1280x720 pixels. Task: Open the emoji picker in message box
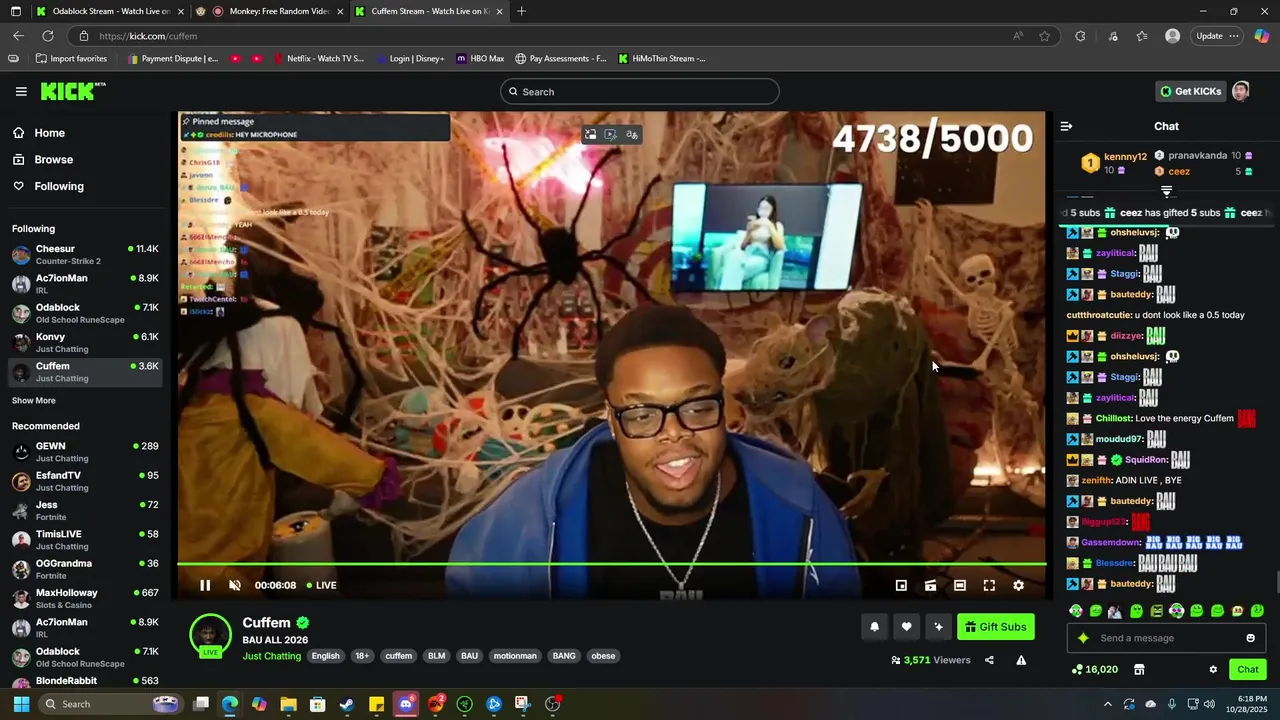pyautogui.click(x=1250, y=638)
